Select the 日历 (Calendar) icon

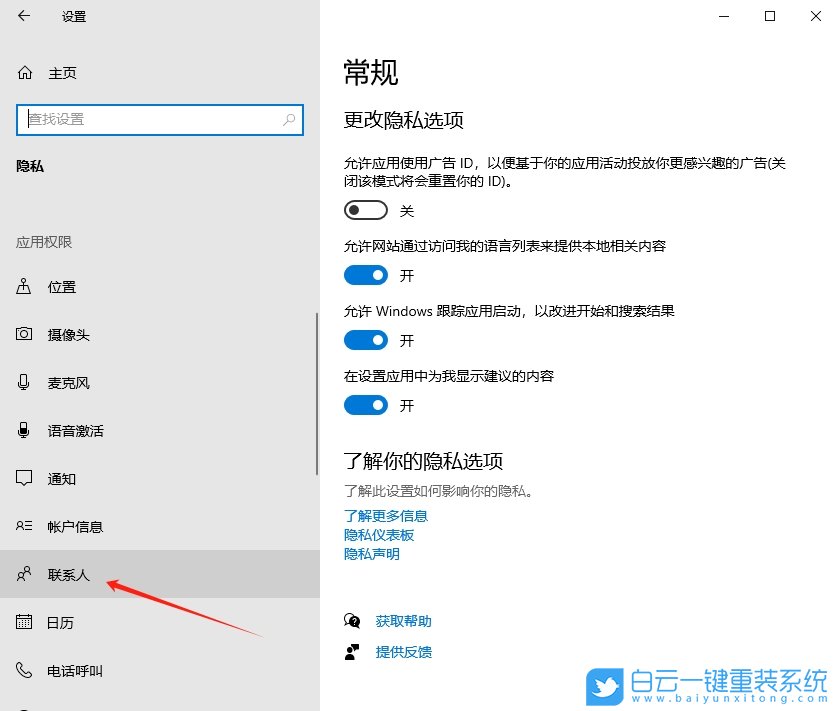(x=25, y=623)
